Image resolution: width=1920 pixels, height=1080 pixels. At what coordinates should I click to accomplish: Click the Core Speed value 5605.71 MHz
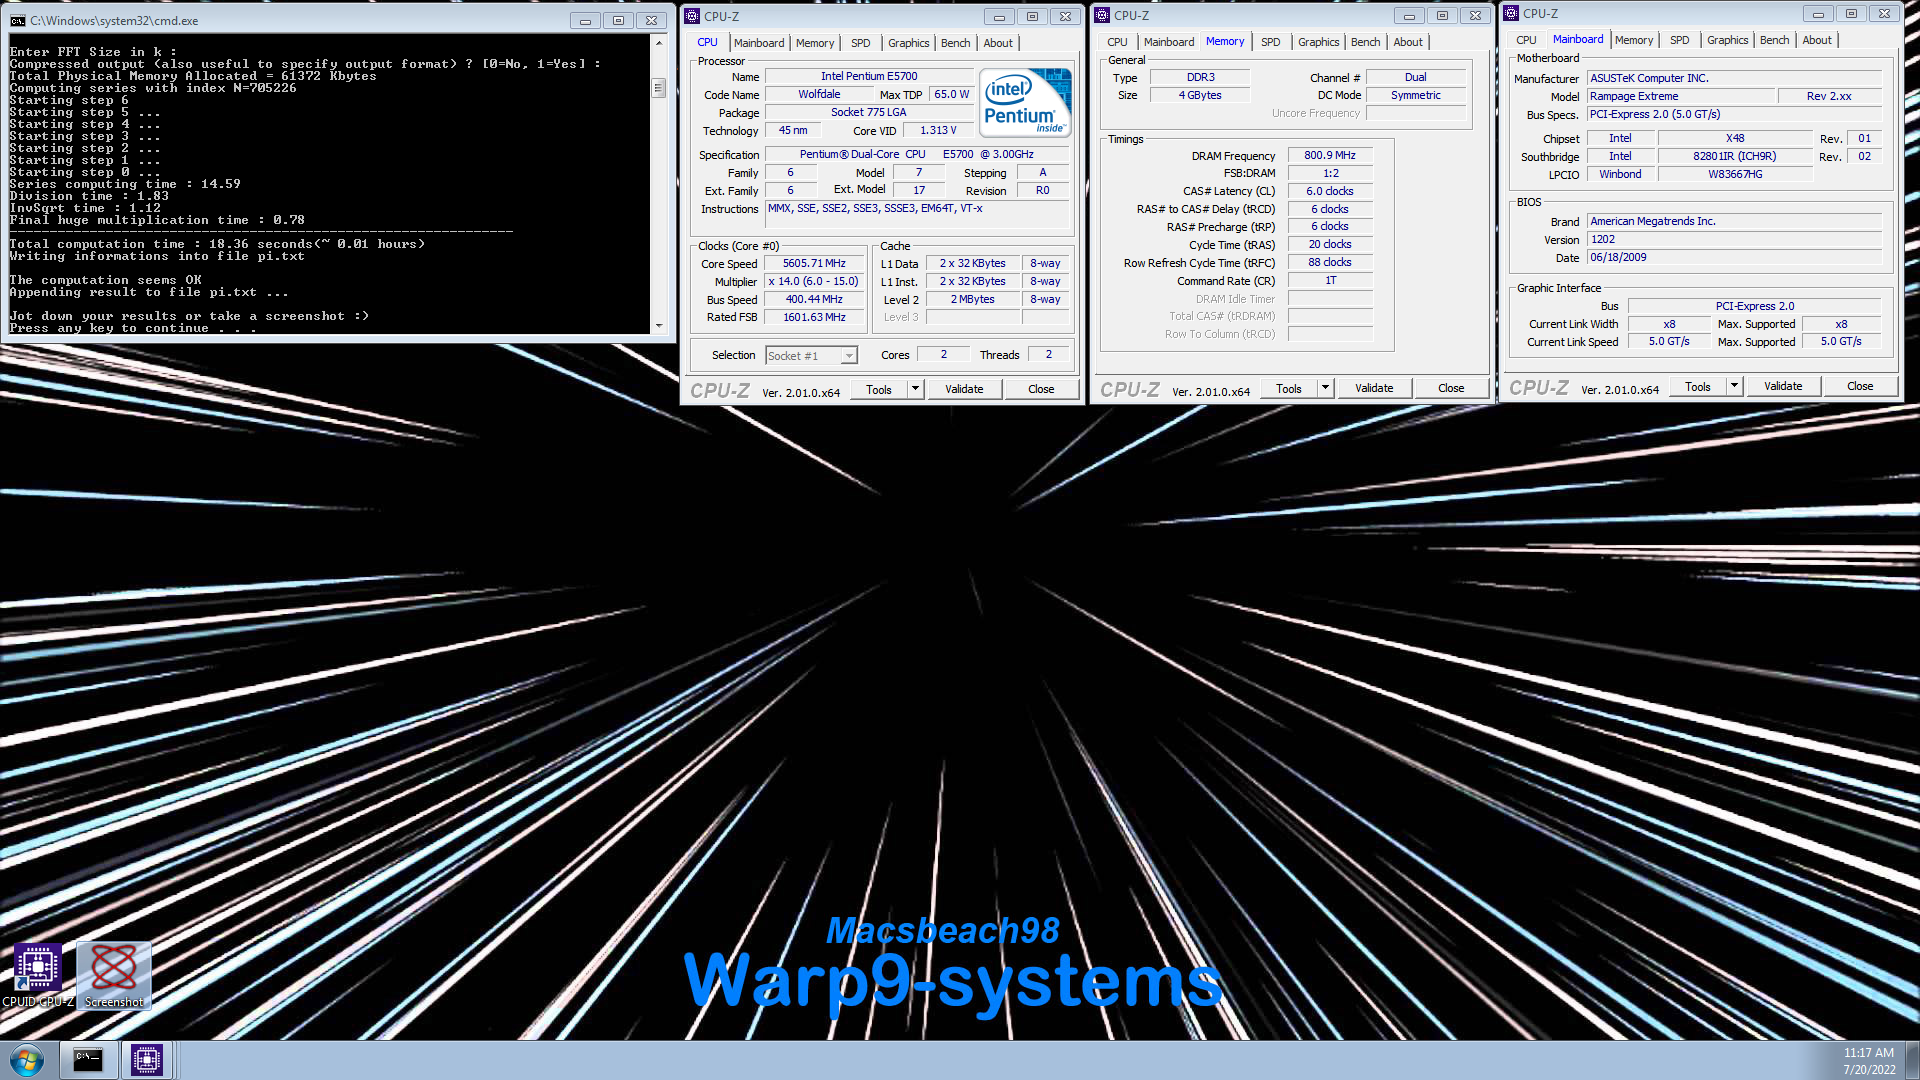pos(814,264)
